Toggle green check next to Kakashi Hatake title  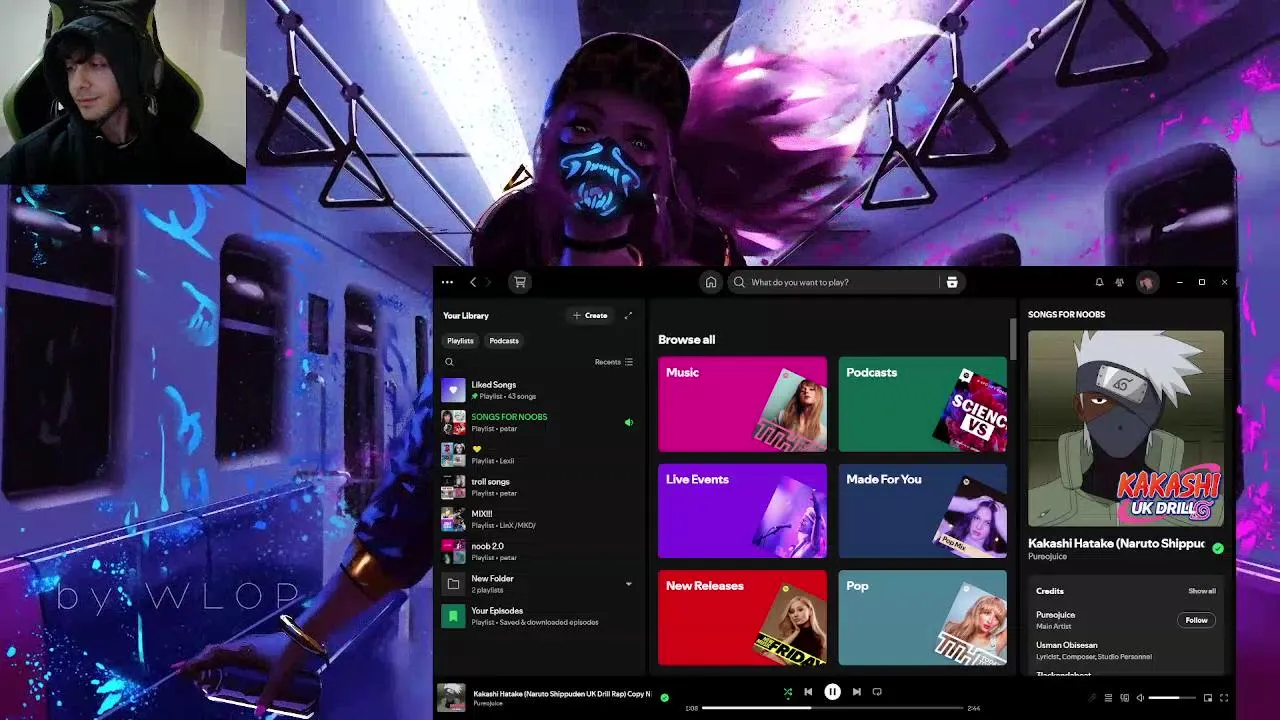coord(1217,548)
